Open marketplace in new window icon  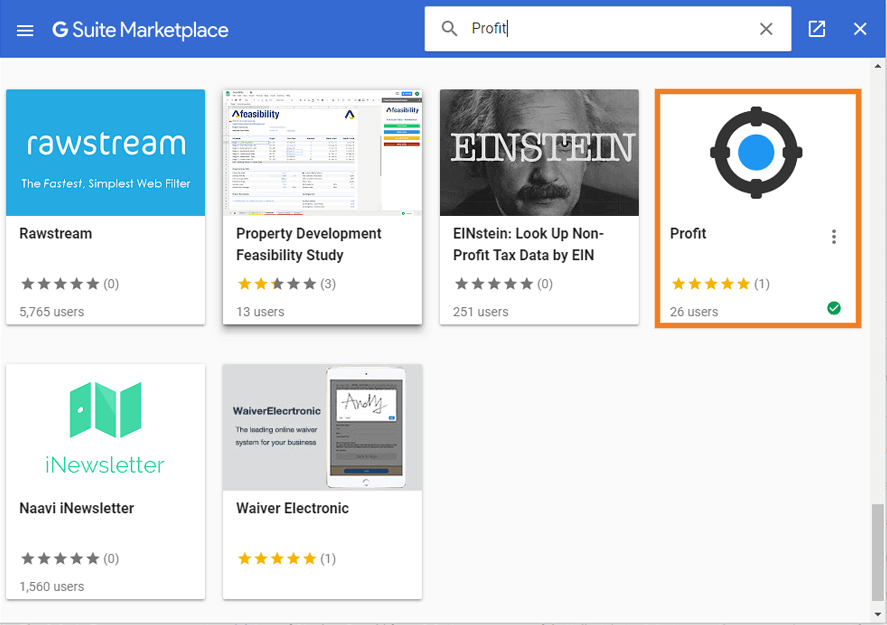[816, 29]
